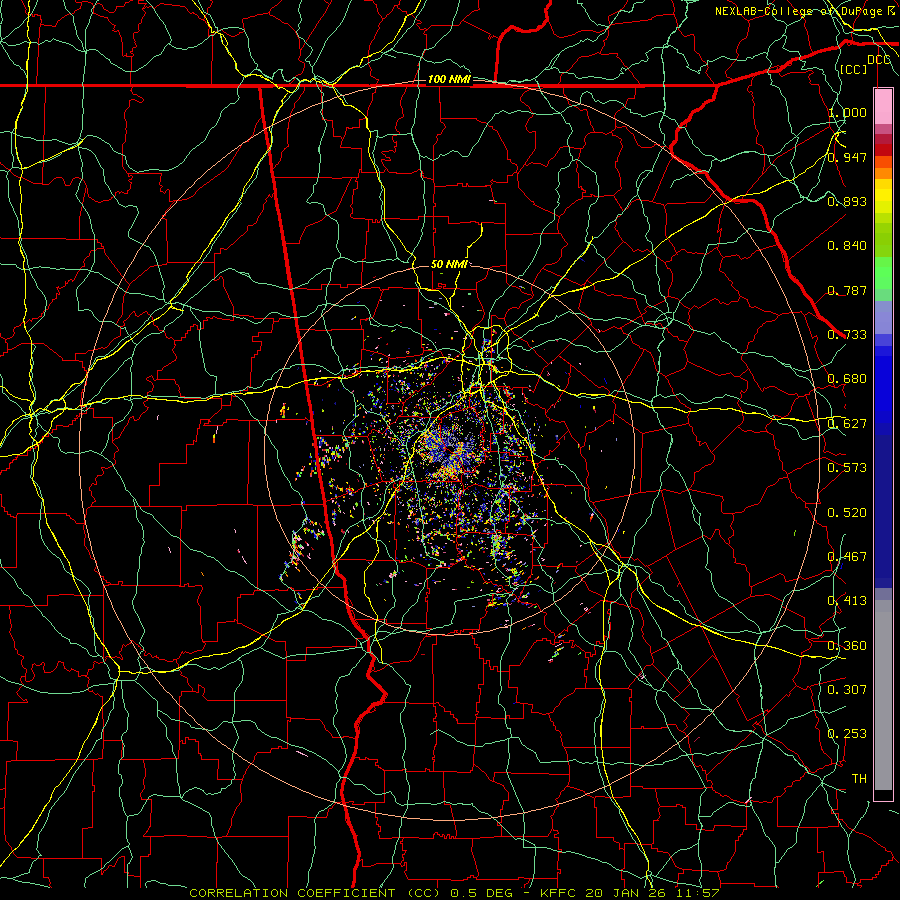The image size is (900, 900).
Task: Click the CORRELATION COEFFICIENT caption at the bottom
Action: pyautogui.click(x=454, y=893)
